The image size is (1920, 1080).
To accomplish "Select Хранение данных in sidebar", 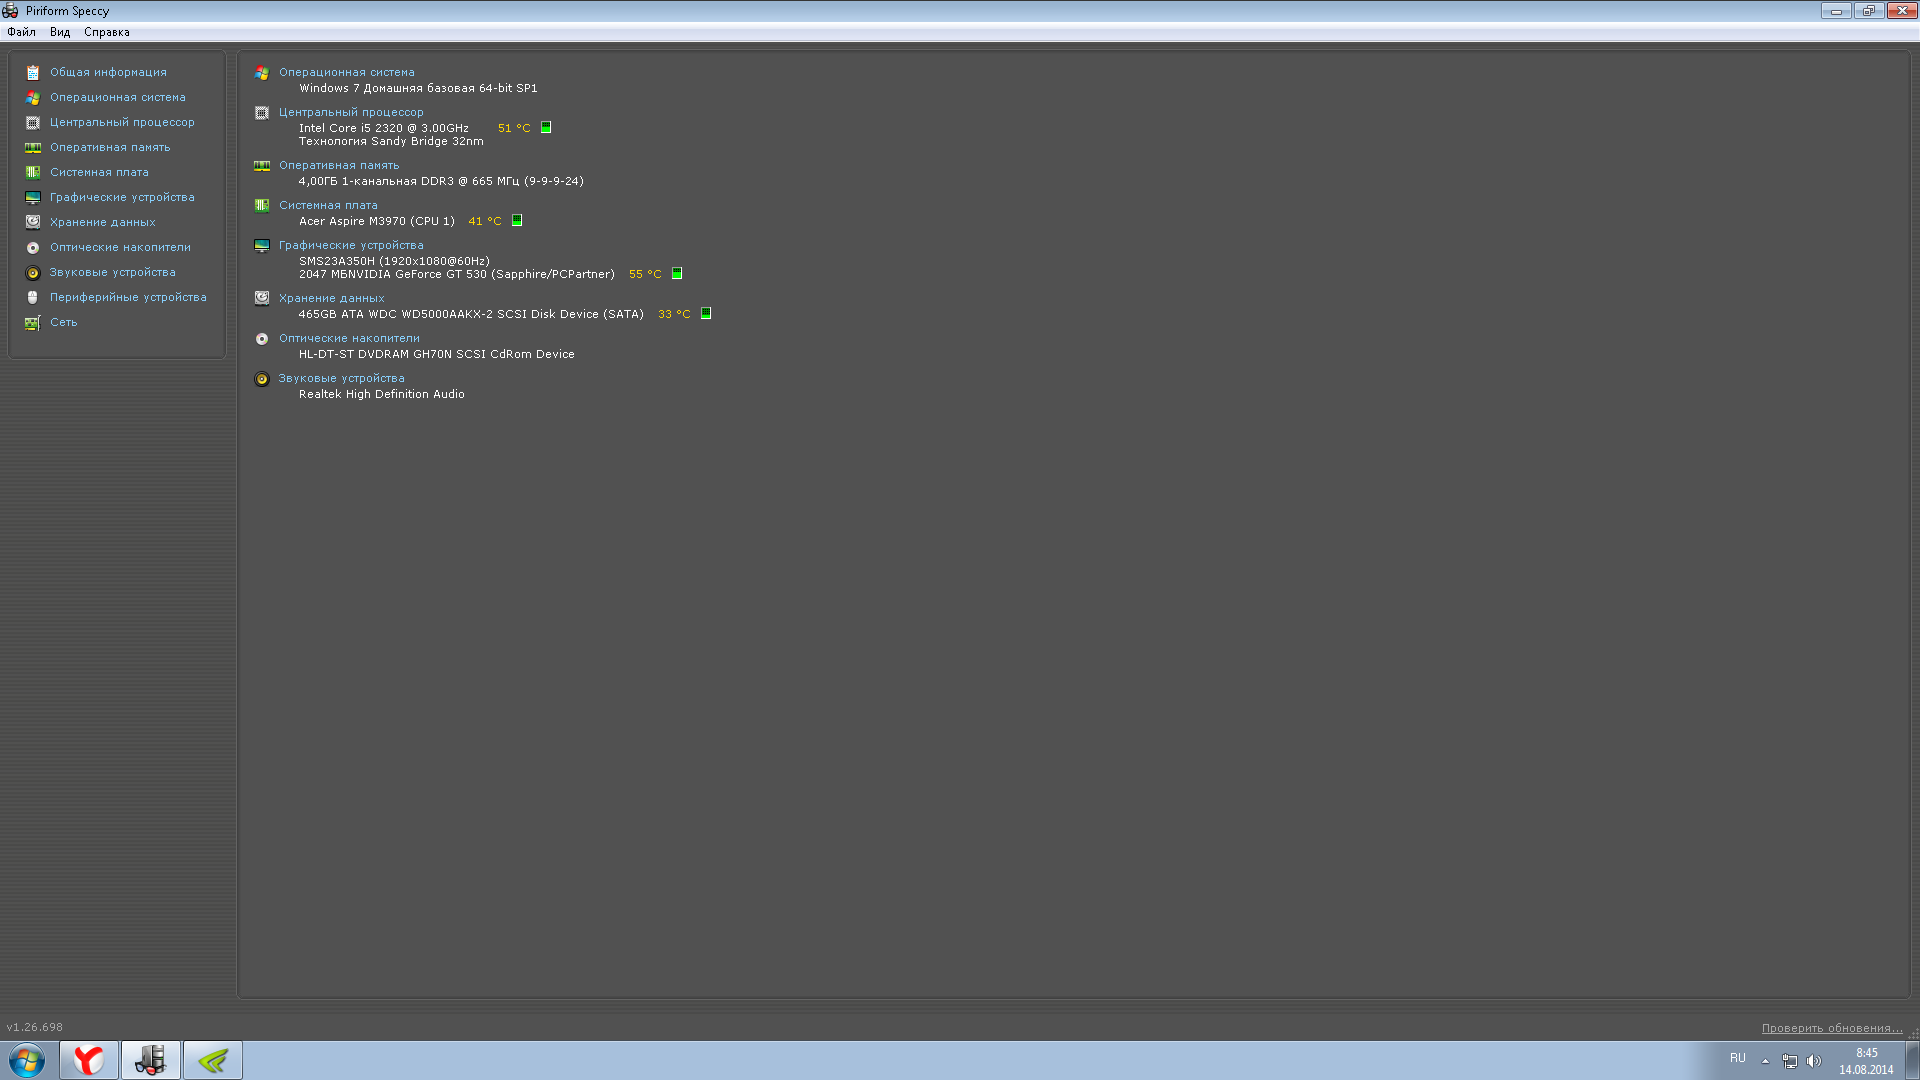I will 103,222.
